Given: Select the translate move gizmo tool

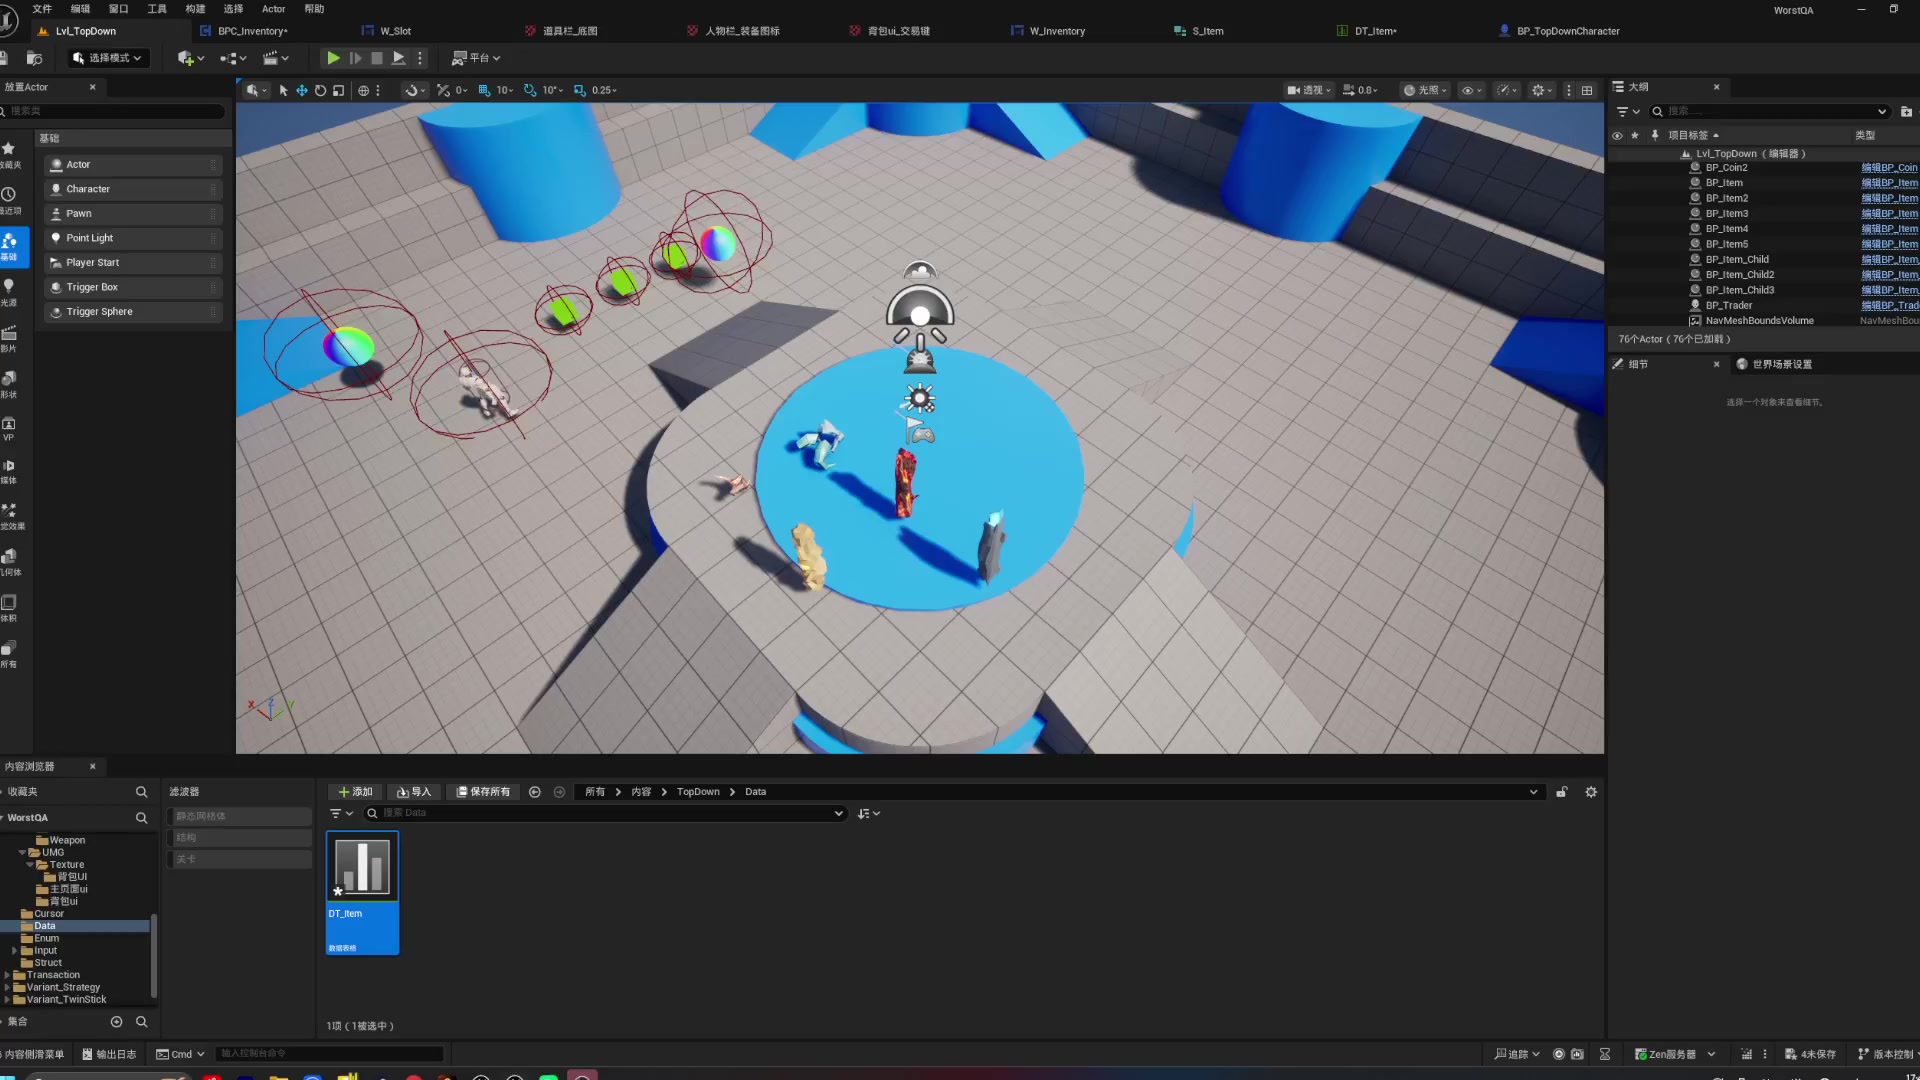Looking at the screenshot, I should tap(301, 90).
